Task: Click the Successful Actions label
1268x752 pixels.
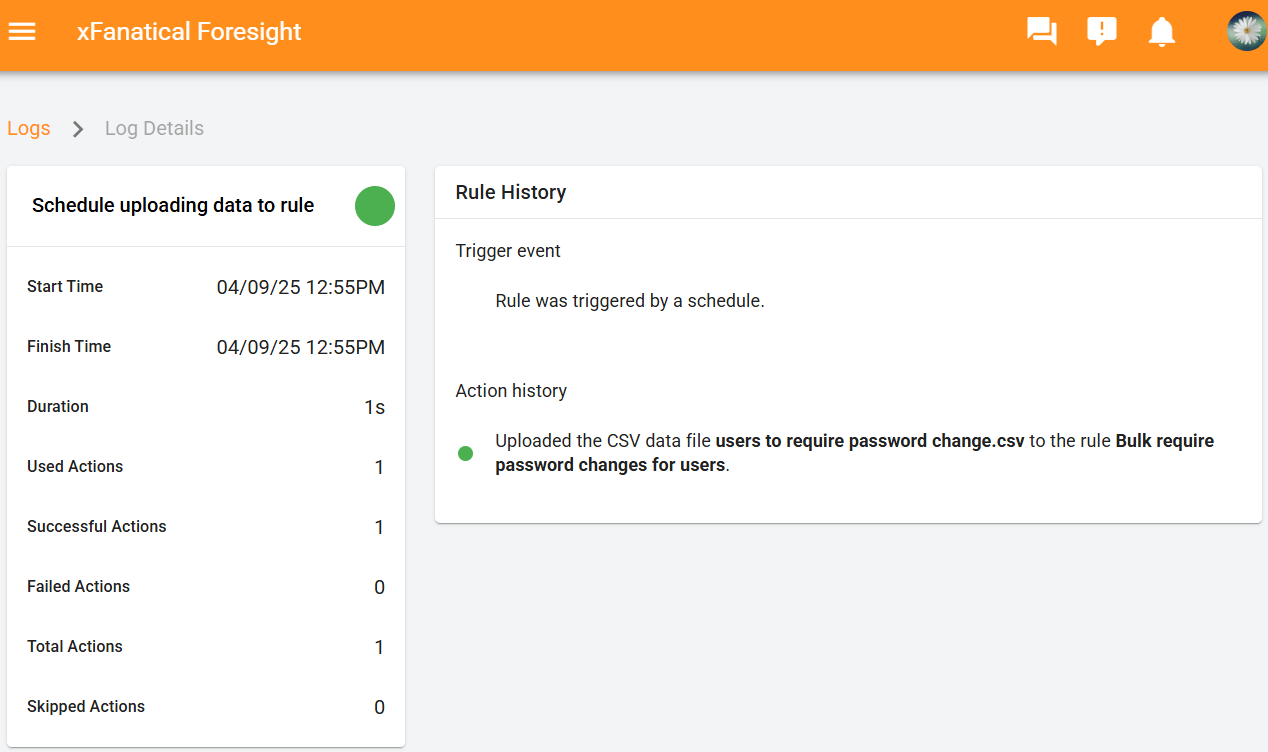Action: 97,527
